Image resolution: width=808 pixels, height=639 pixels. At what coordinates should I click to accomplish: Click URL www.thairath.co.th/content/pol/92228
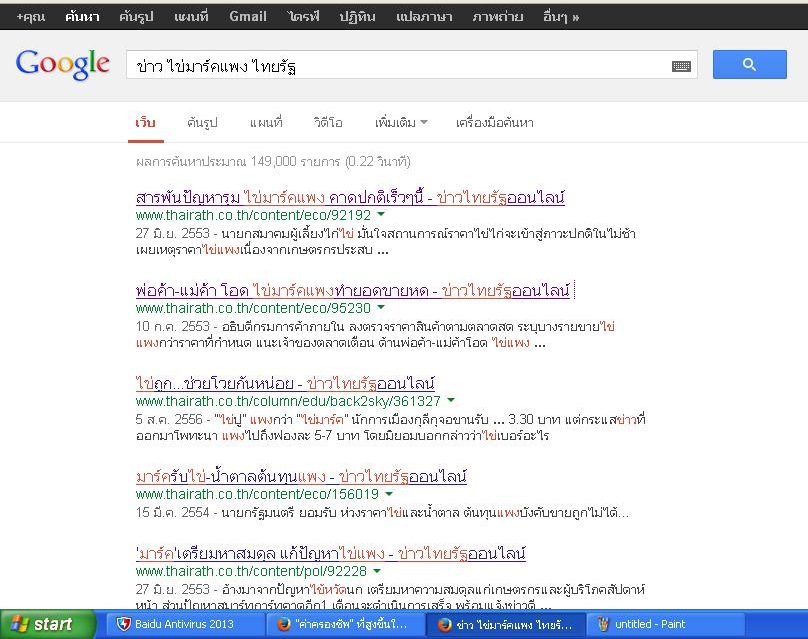click(251, 571)
